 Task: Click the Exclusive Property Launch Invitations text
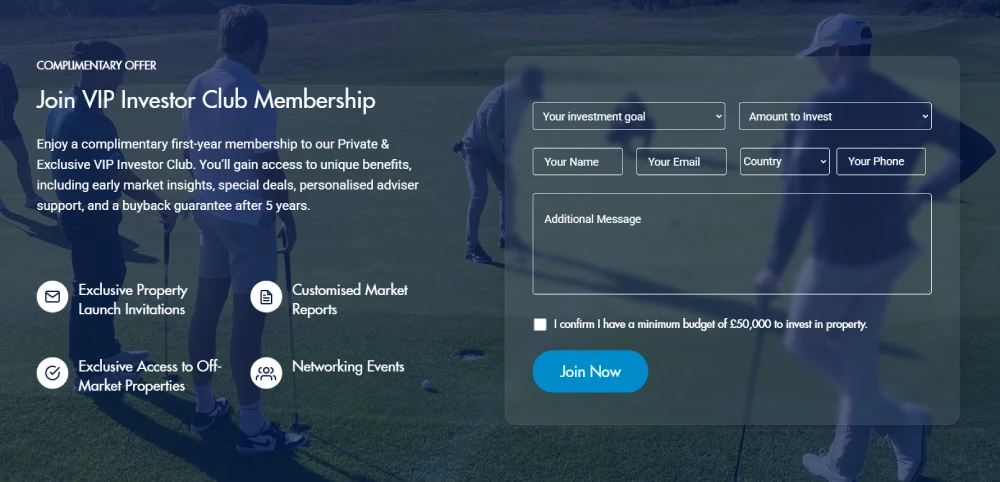(133, 300)
